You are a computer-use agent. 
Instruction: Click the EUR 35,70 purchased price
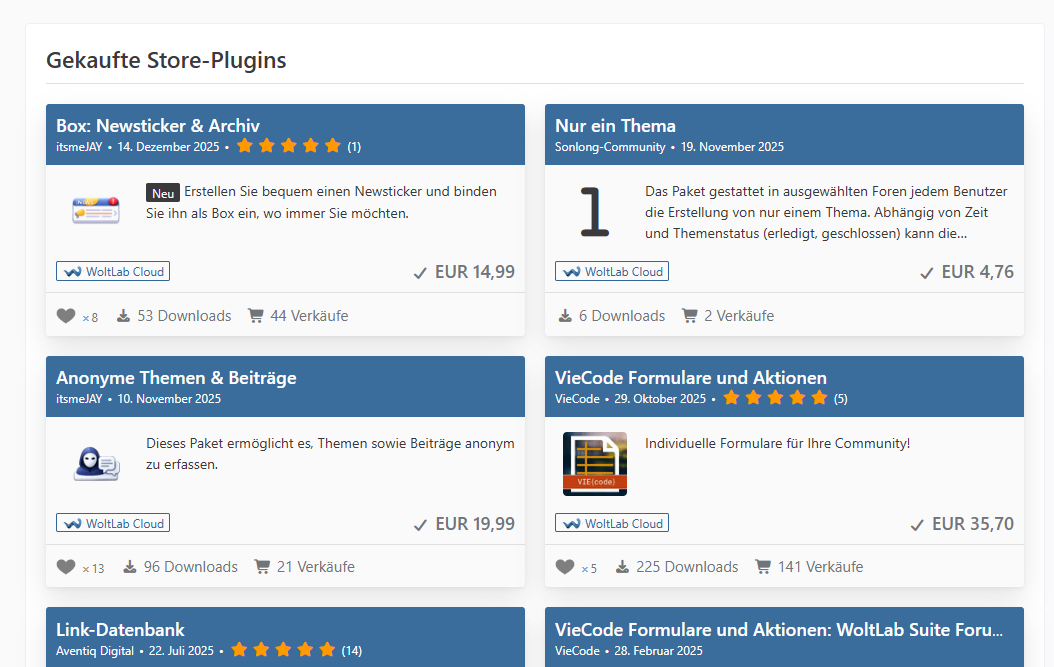pos(972,524)
